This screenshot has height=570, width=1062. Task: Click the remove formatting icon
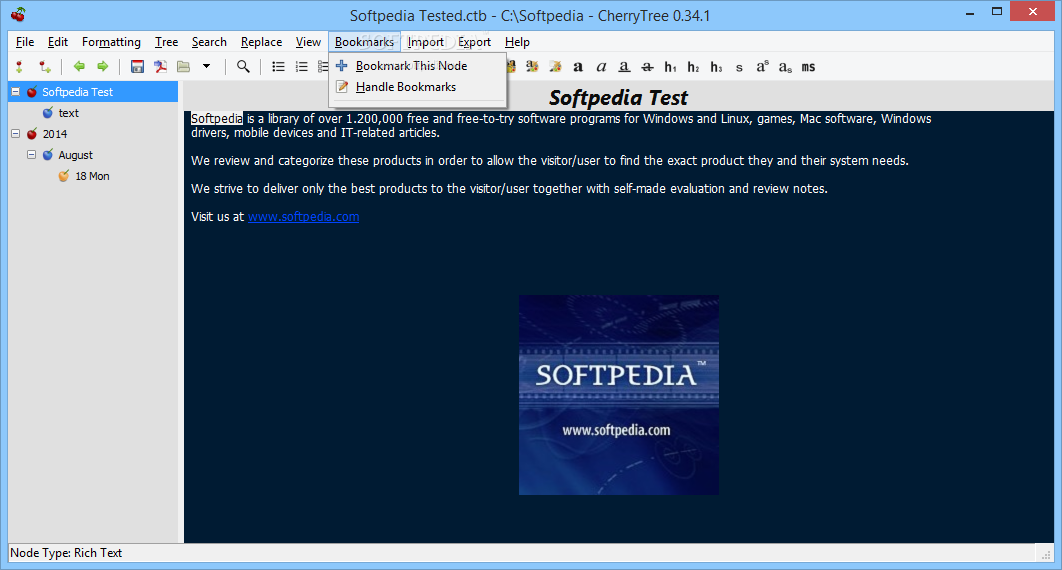(x=555, y=66)
